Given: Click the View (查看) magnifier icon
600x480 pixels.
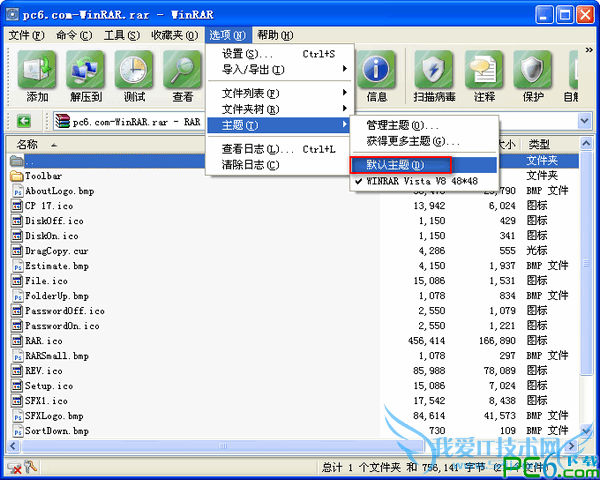Looking at the screenshot, I should pyautogui.click(x=182, y=69).
